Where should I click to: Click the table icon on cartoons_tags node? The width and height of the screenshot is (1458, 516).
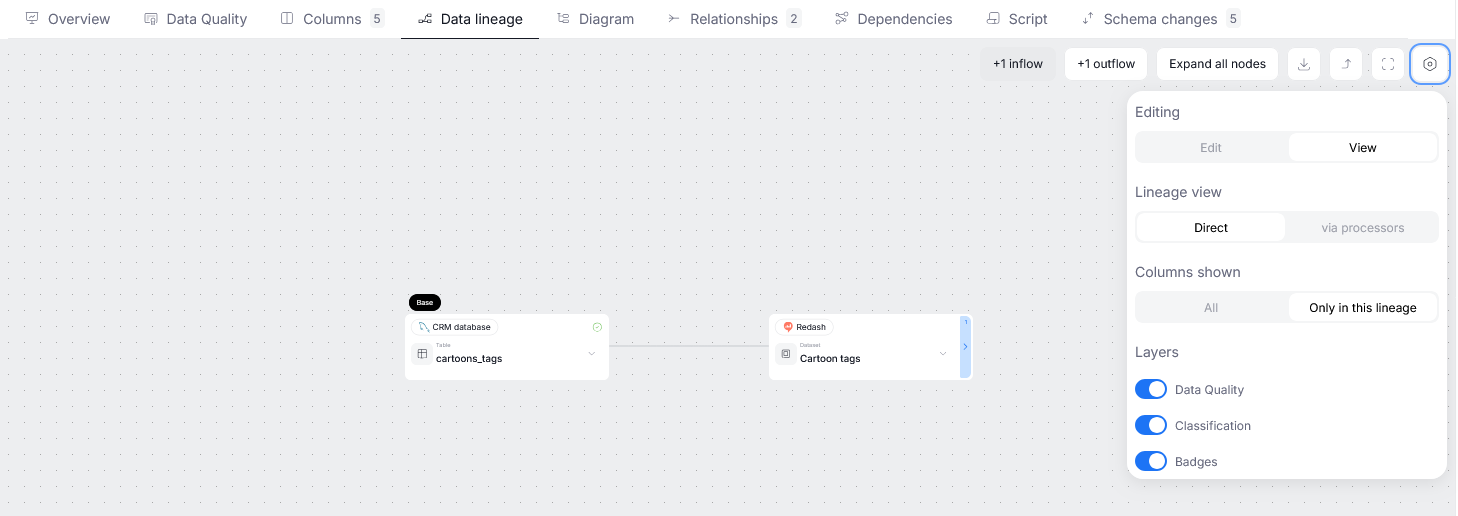422,354
